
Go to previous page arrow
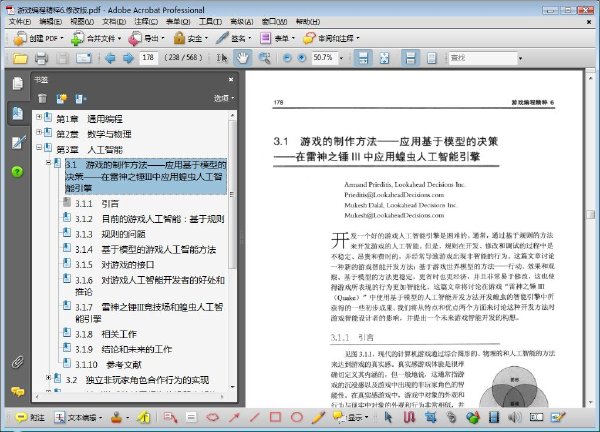[110, 58]
